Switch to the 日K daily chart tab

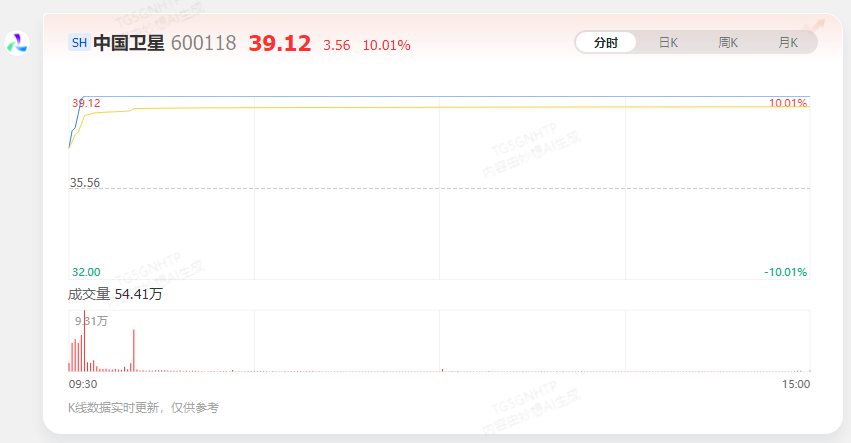(x=668, y=43)
